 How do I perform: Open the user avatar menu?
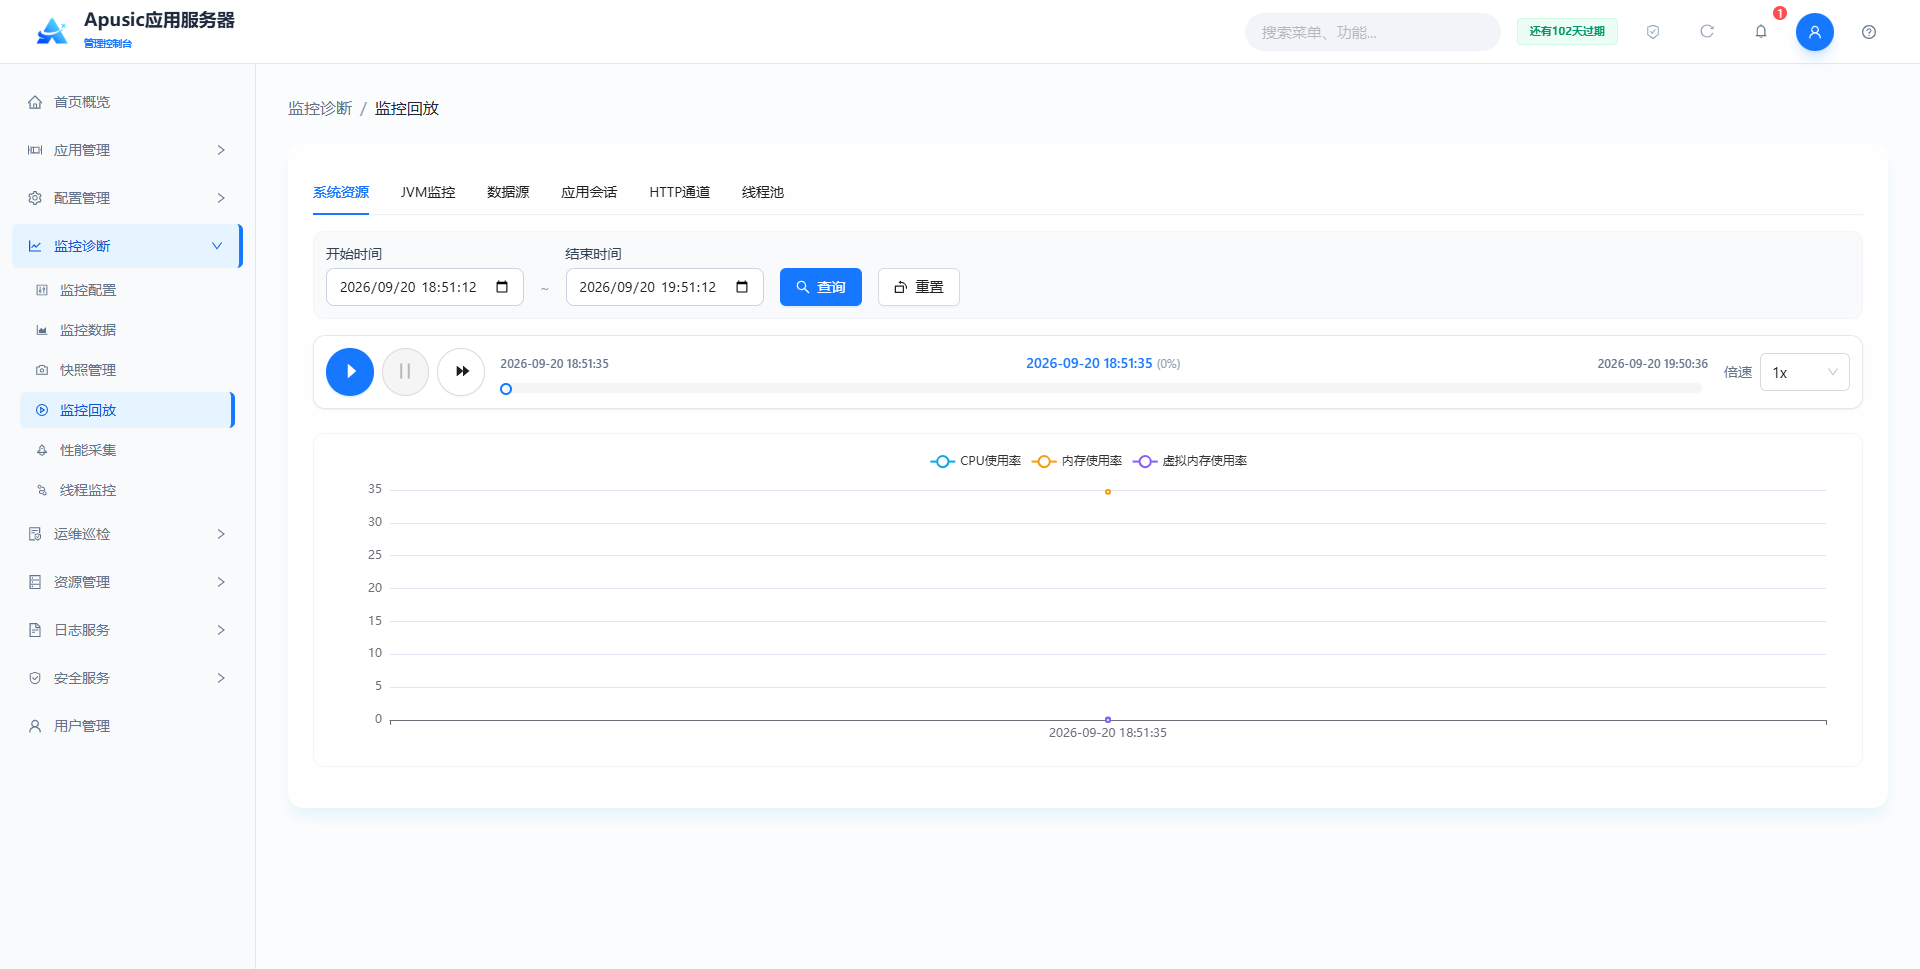tap(1814, 32)
